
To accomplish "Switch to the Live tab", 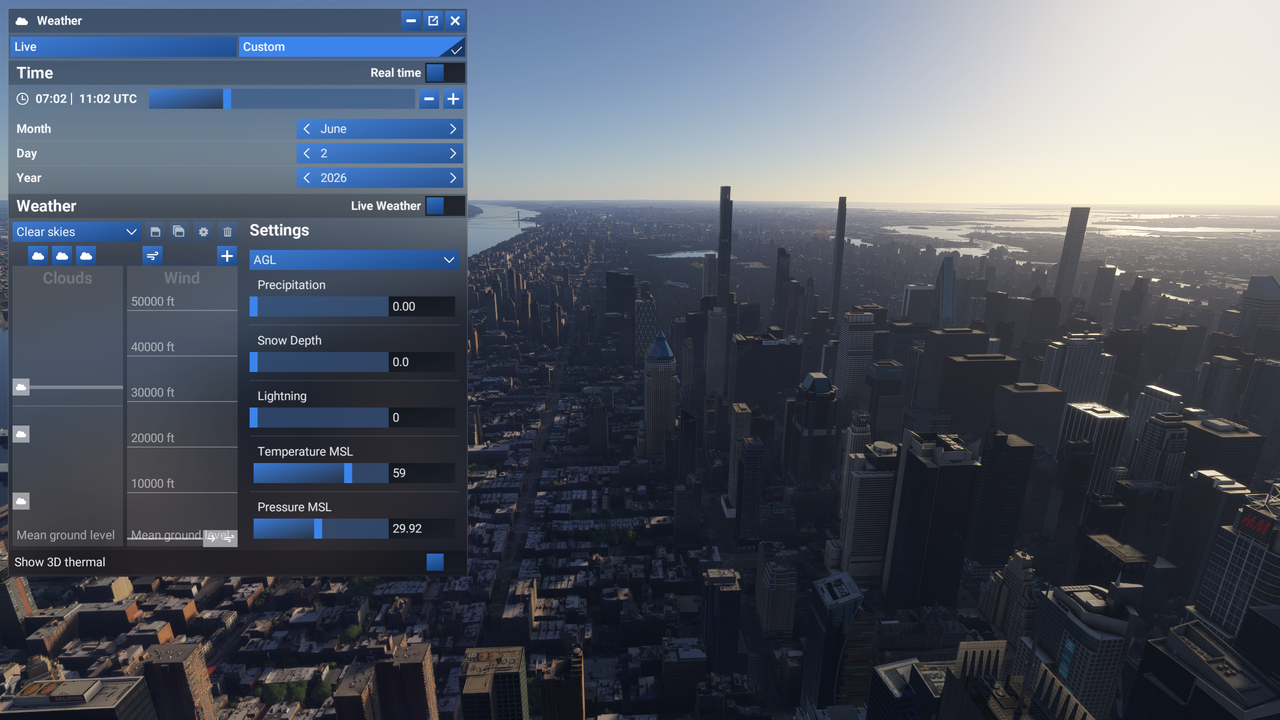I will 123,47.
